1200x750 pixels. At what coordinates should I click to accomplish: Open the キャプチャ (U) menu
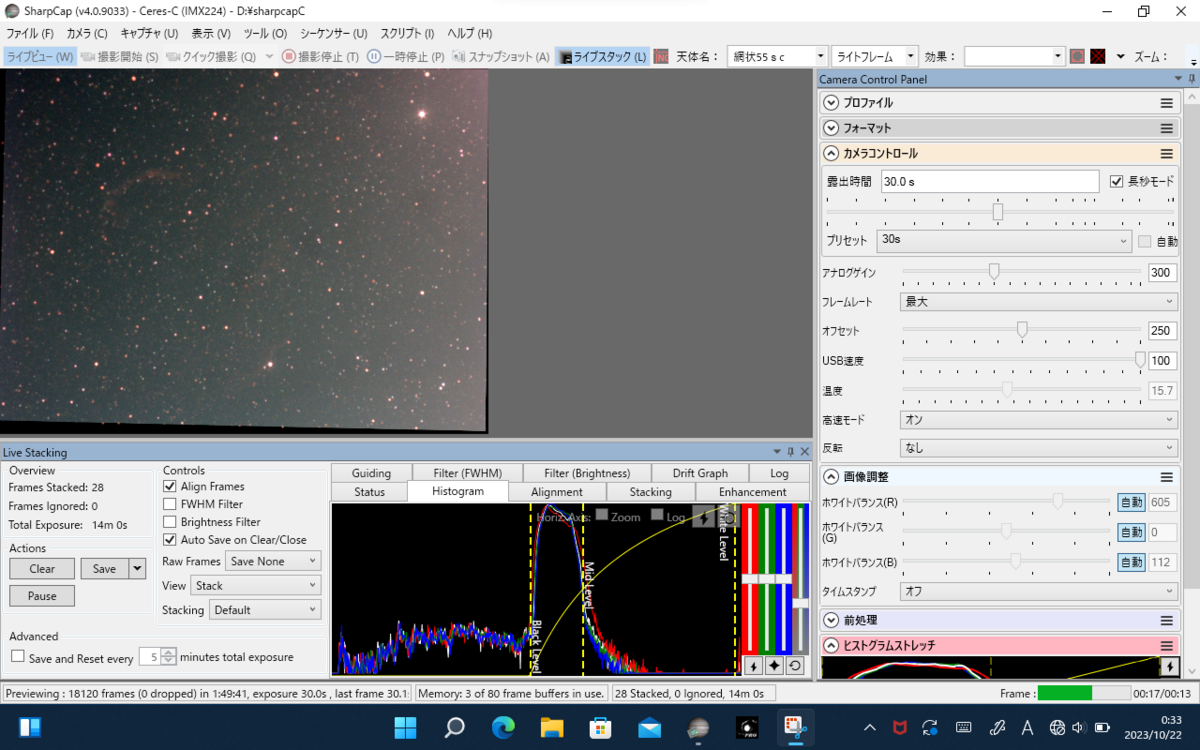pyautogui.click(x=148, y=33)
